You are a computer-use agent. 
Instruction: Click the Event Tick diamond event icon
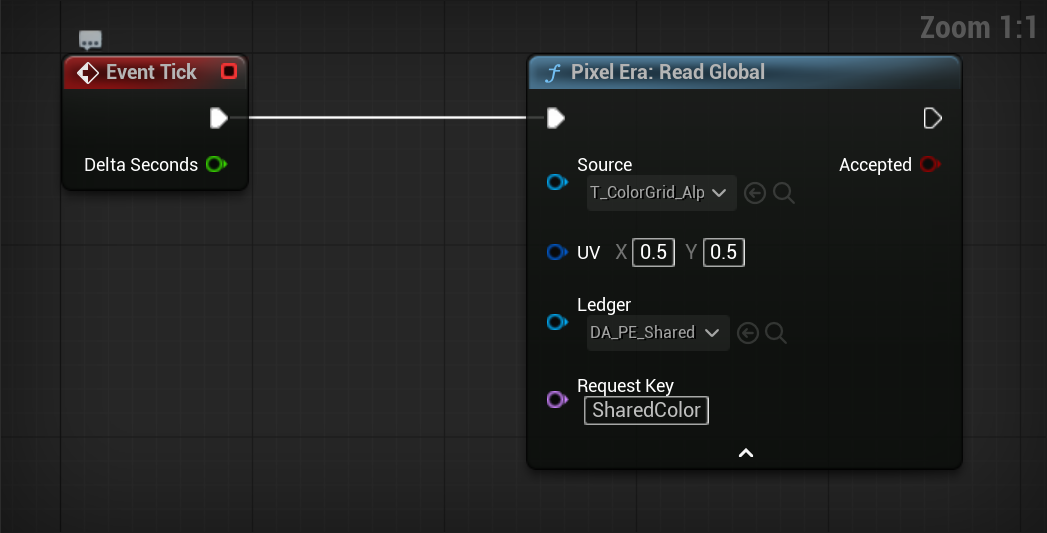tap(87, 73)
